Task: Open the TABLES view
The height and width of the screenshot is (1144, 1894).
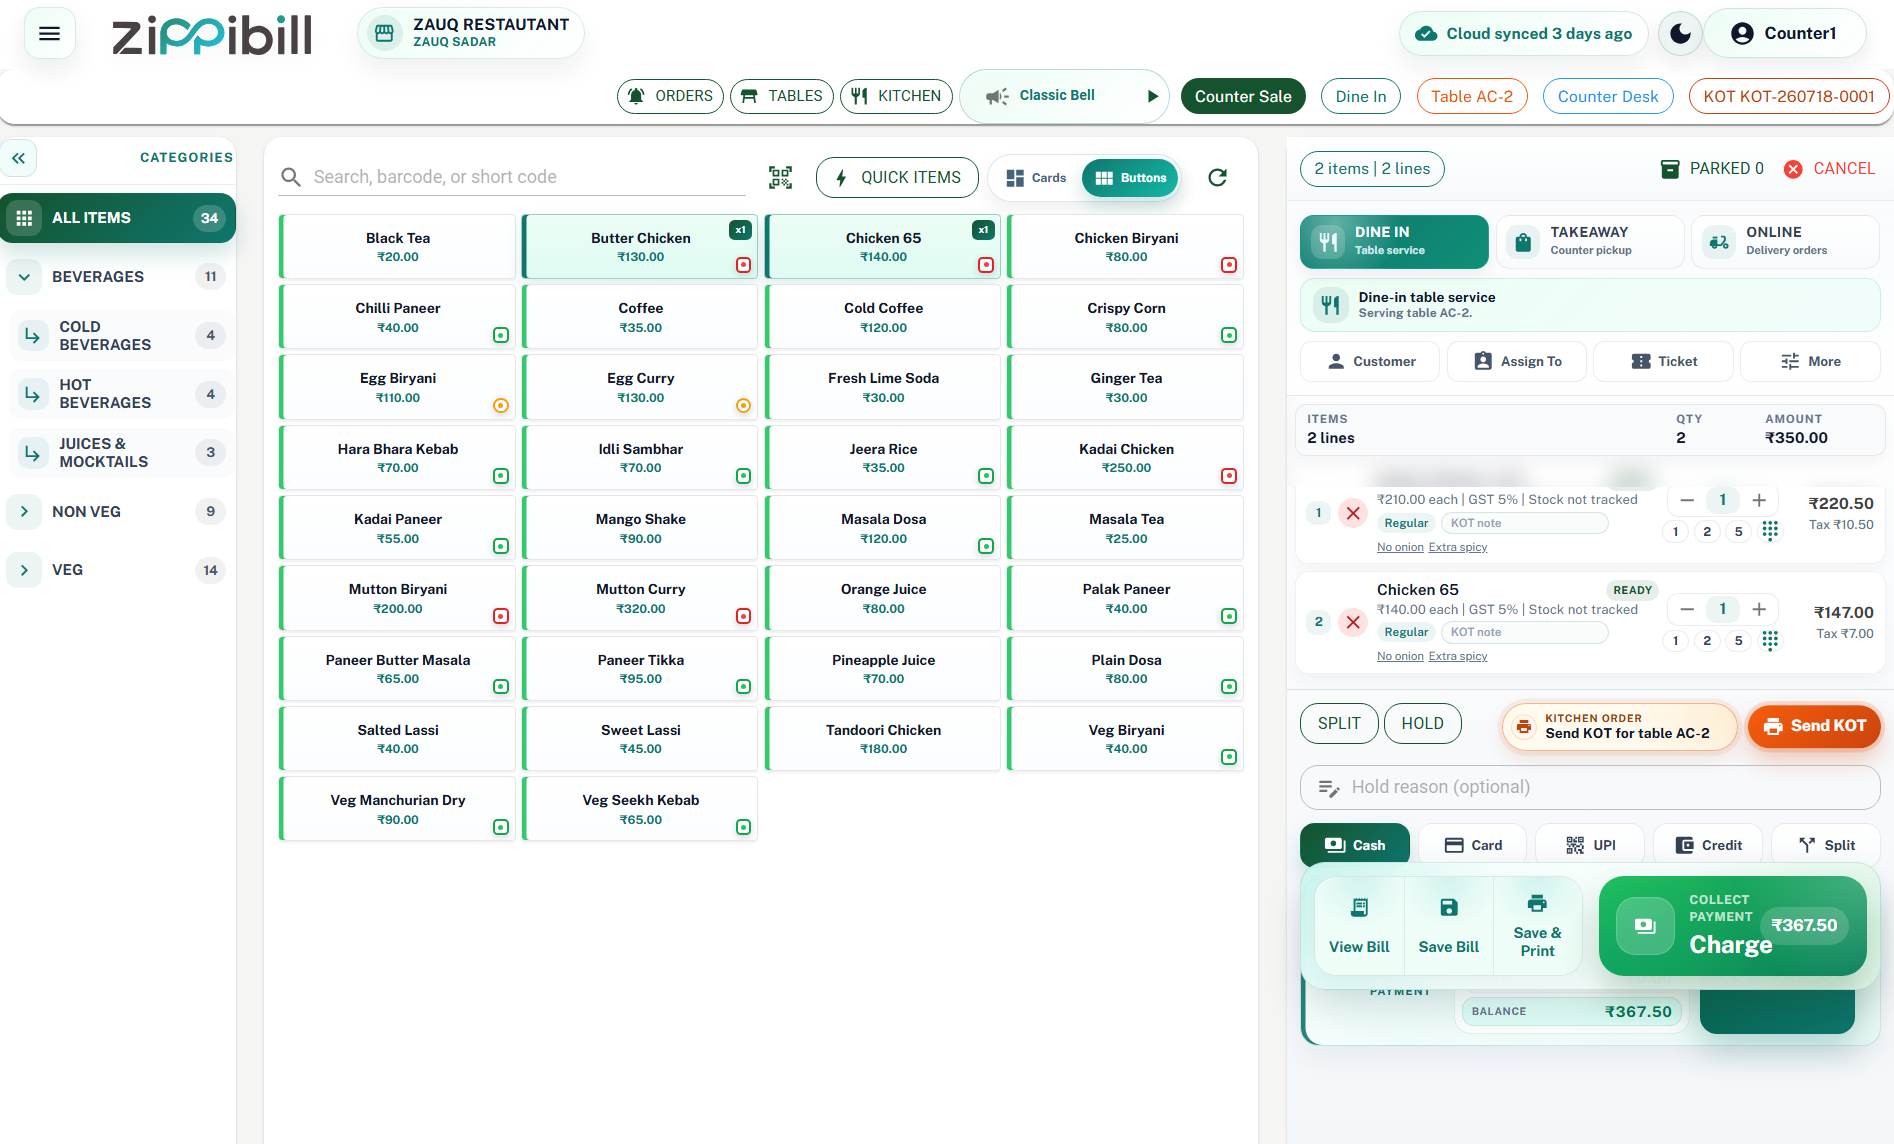Action: pyautogui.click(x=782, y=96)
